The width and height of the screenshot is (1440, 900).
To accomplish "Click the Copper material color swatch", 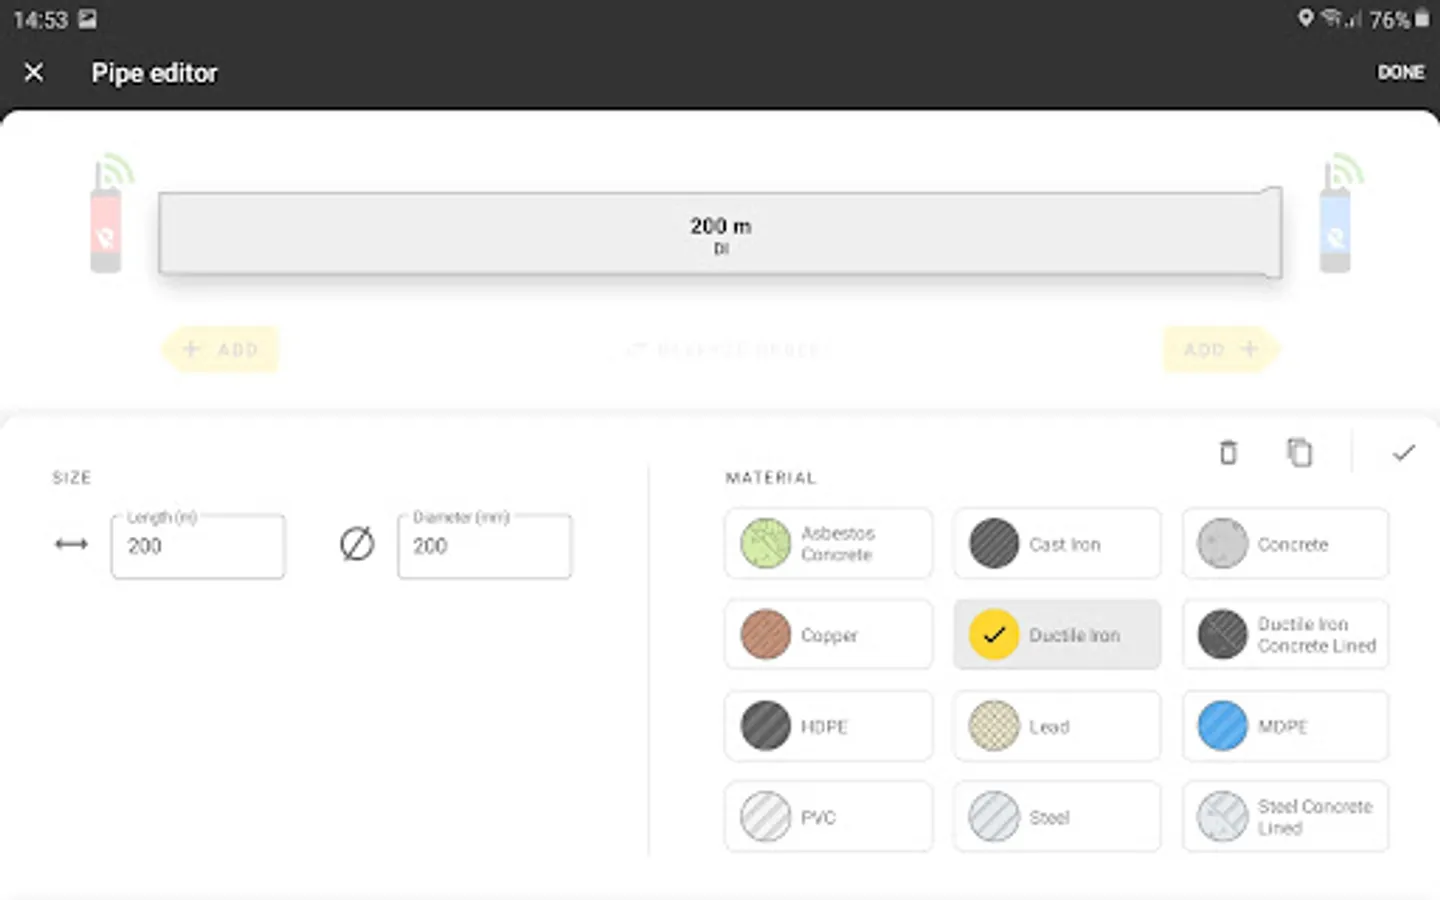I will [x=765, y=634].
